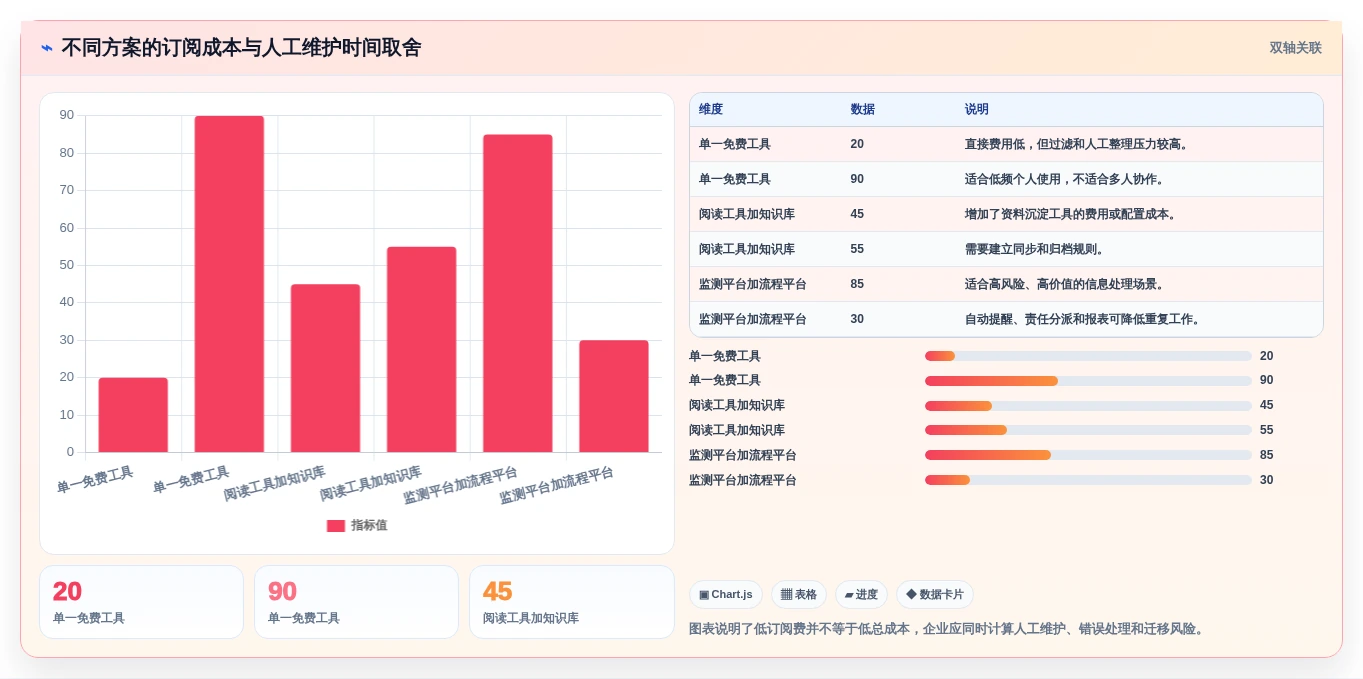Click the progress bar with value 45
The width and height of the screenshot is (1363, 679).
click(1088, 406)
